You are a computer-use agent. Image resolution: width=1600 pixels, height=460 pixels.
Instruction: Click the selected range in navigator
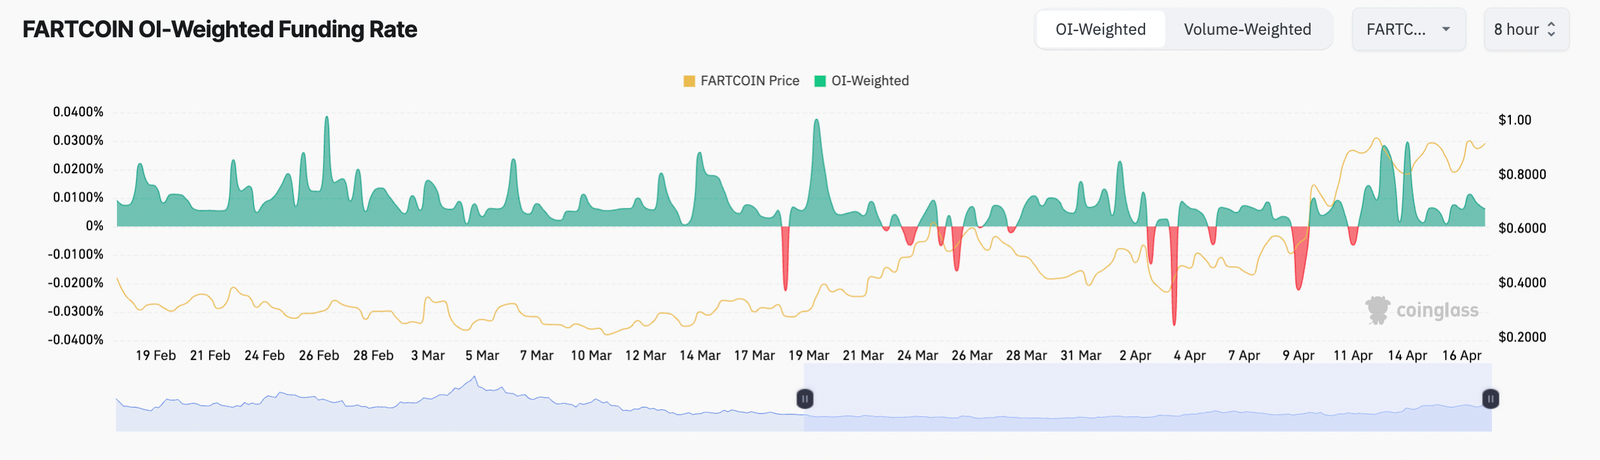point(1147,397)
